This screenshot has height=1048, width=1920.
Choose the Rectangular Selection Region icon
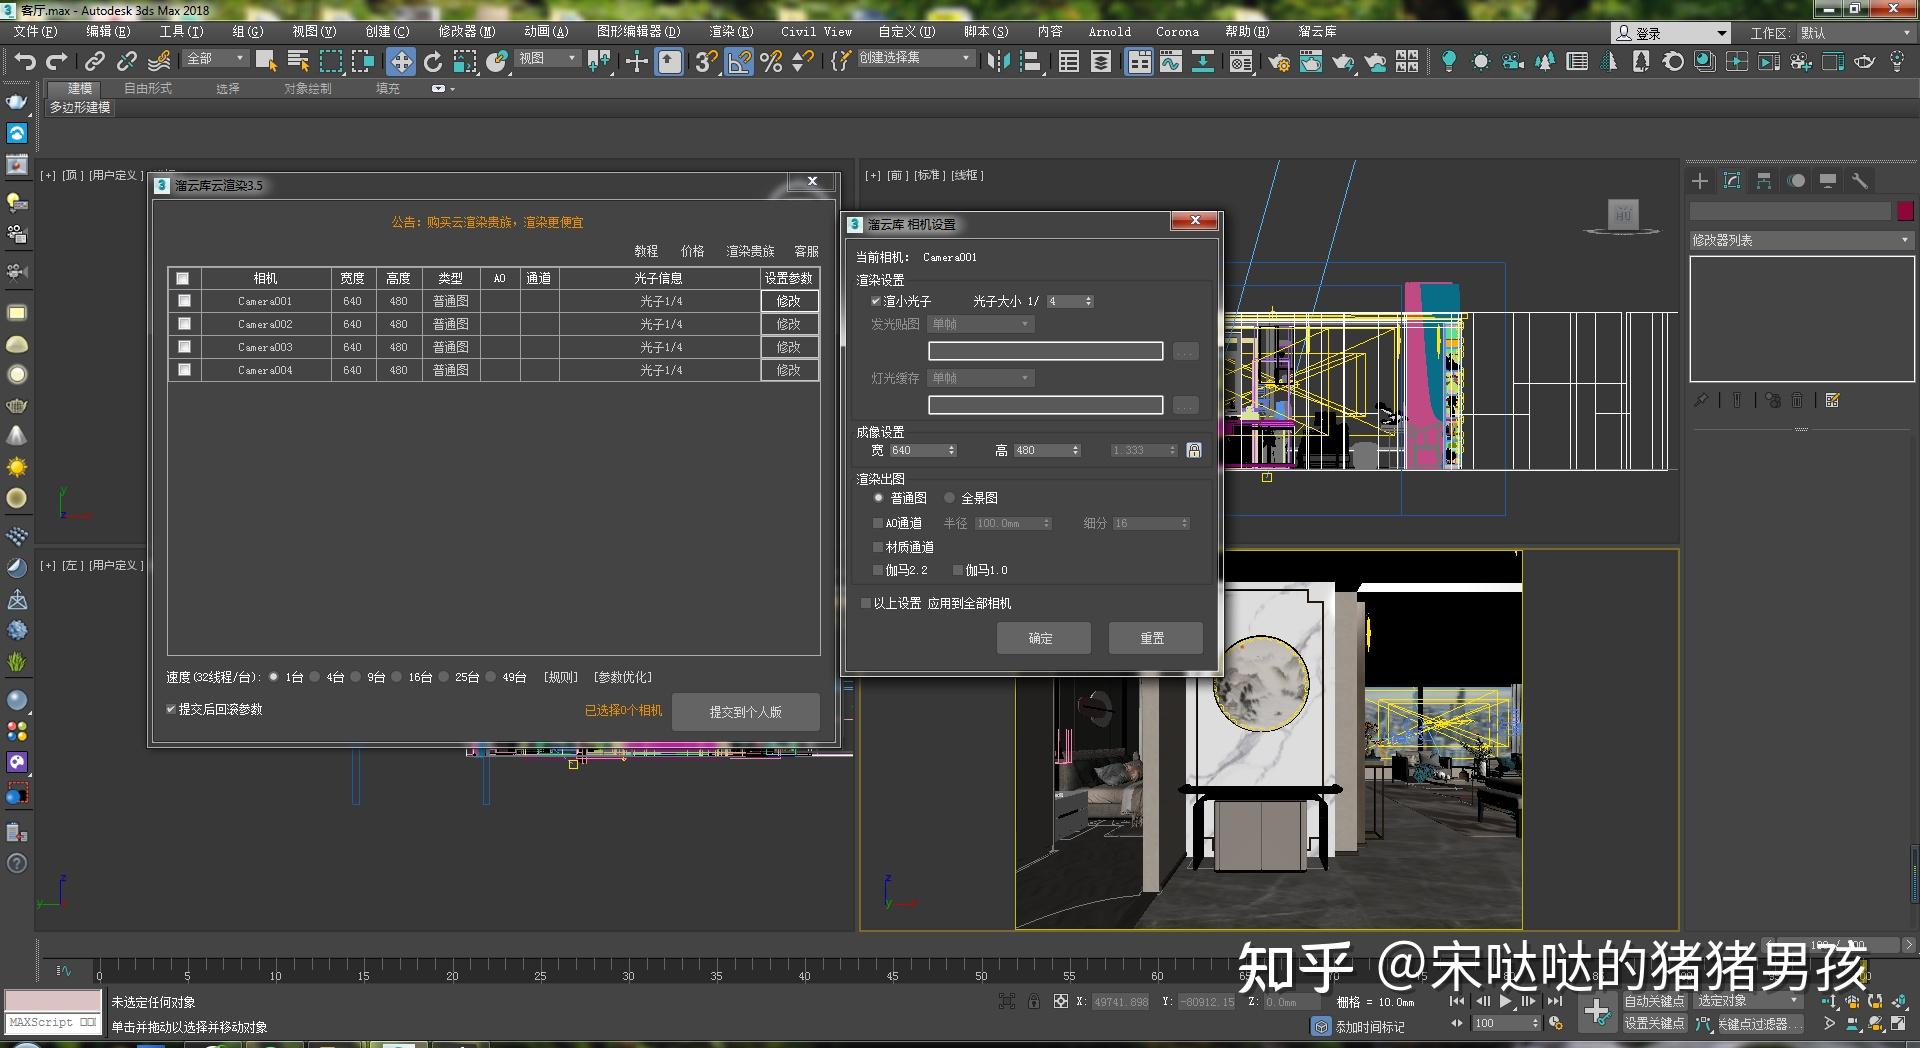(x=330, y=61)
